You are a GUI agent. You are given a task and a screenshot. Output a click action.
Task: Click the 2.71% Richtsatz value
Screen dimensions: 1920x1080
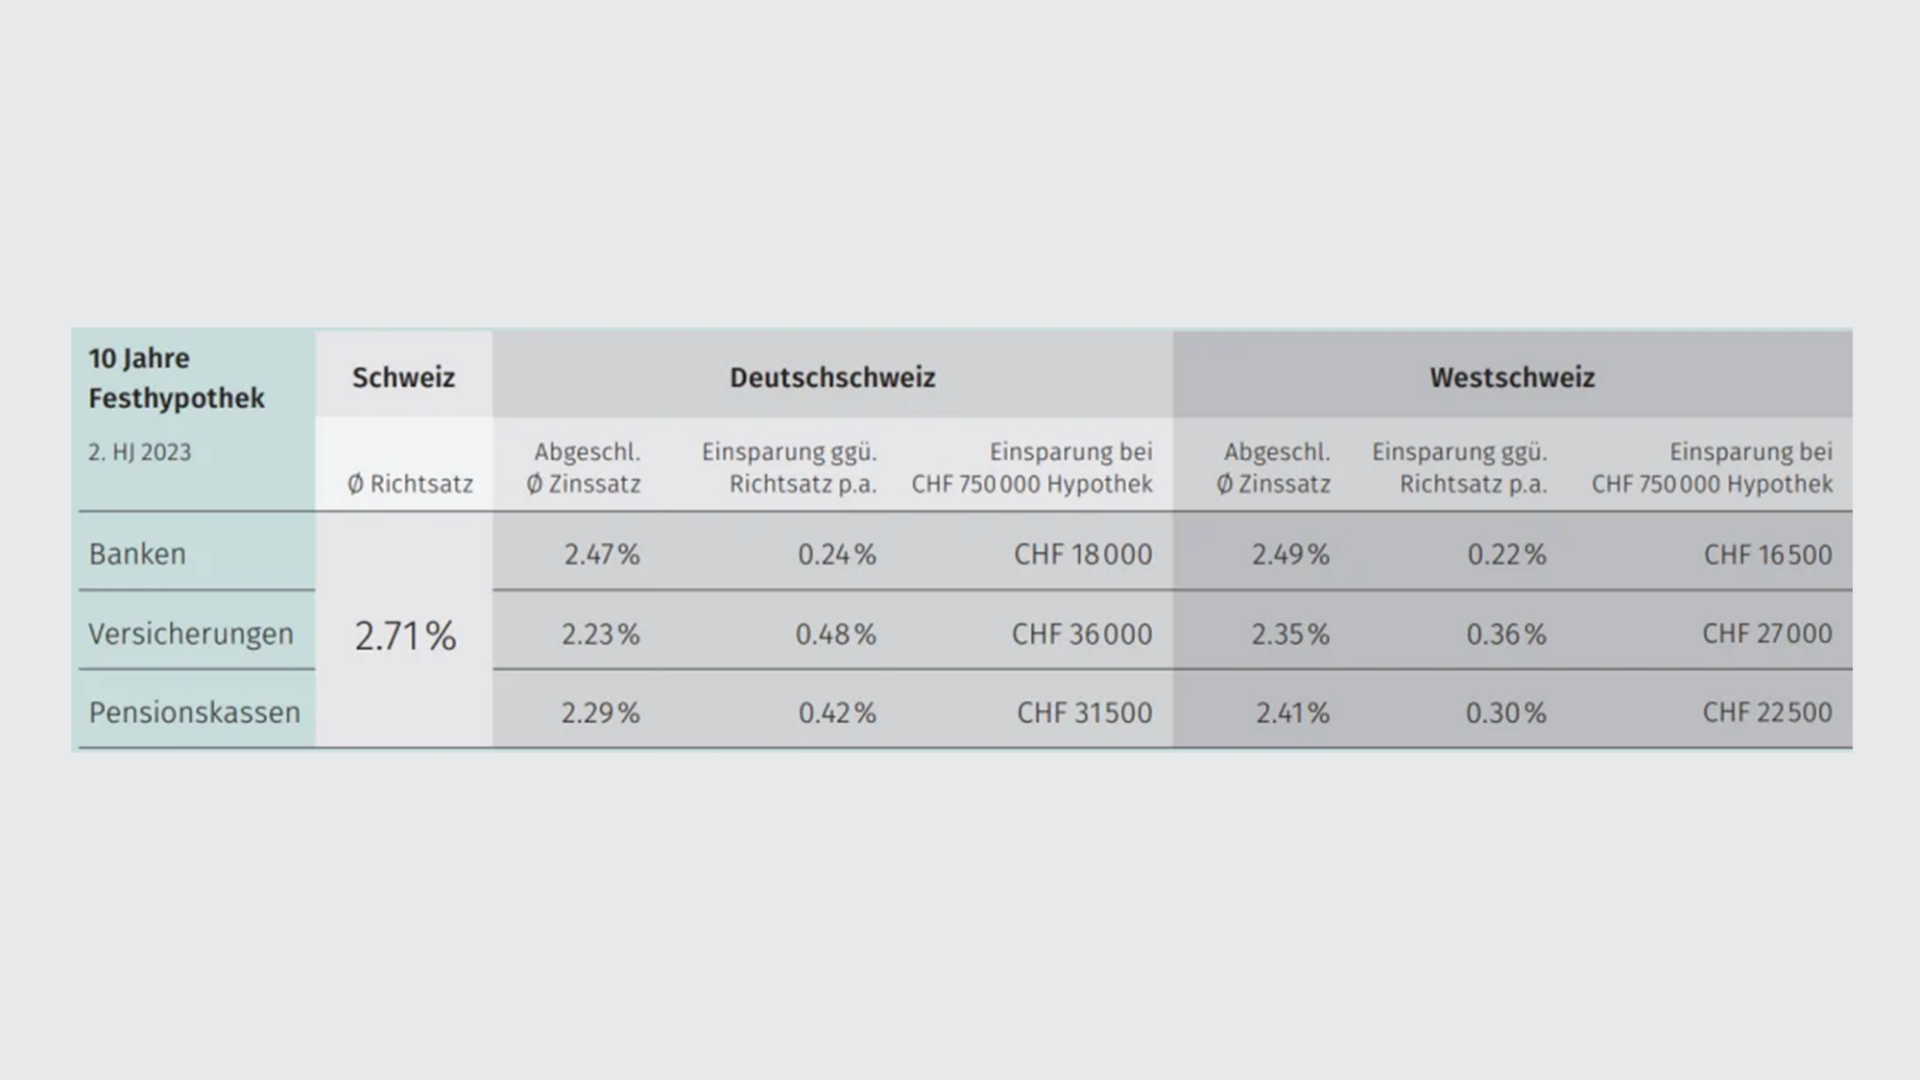405,636
